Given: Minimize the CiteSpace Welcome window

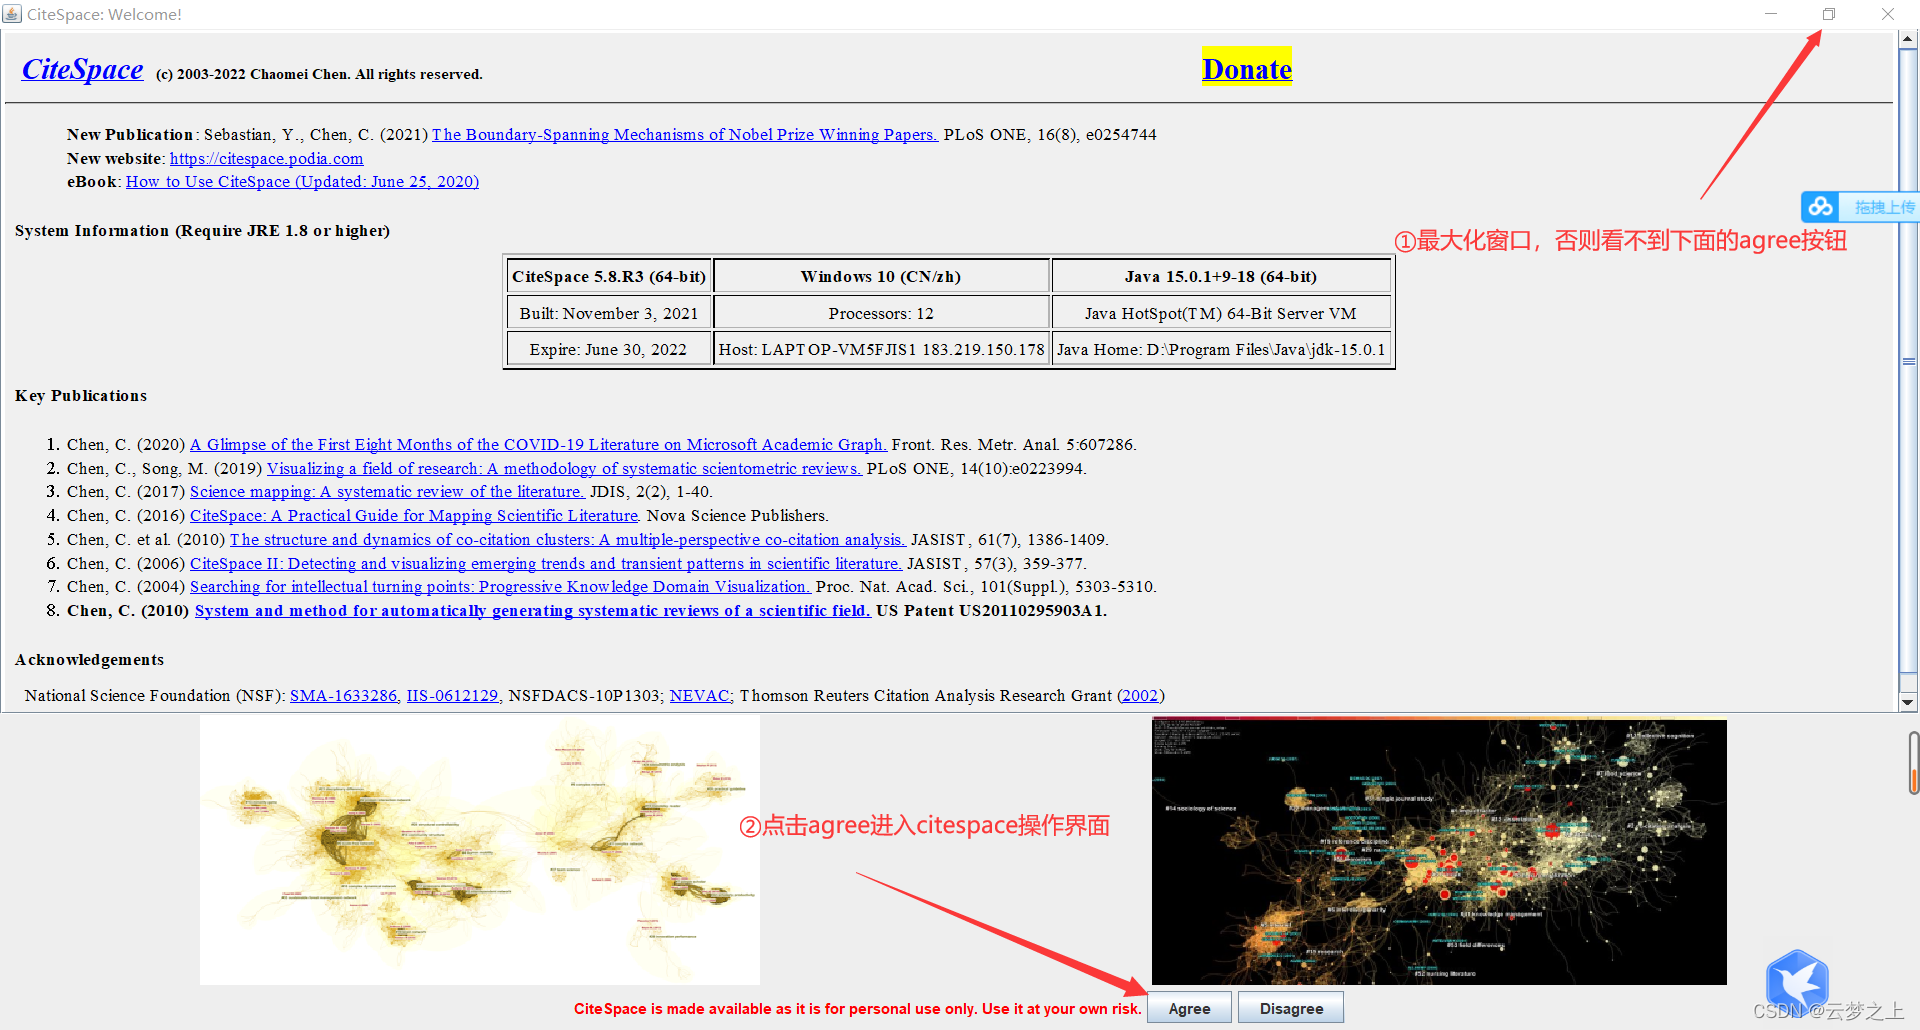Looking at the screenshot, I should (1771, 14).
